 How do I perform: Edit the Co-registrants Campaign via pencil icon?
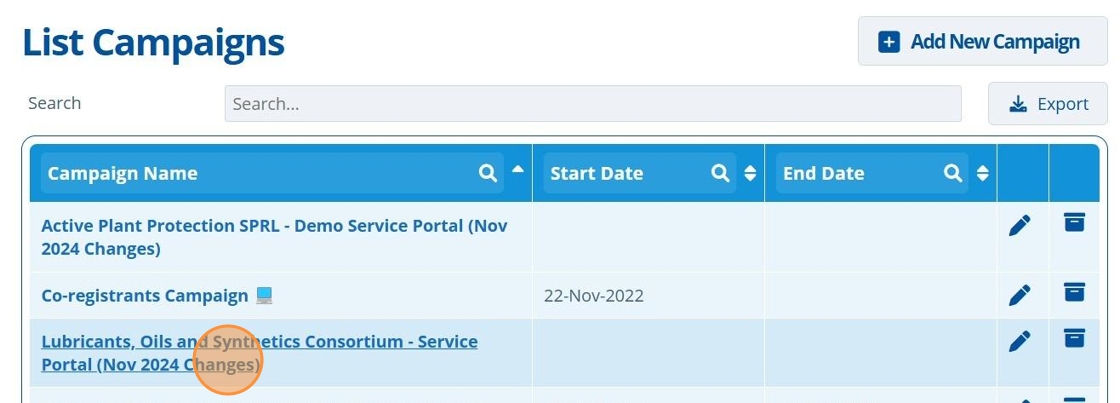pos(1020,295)
